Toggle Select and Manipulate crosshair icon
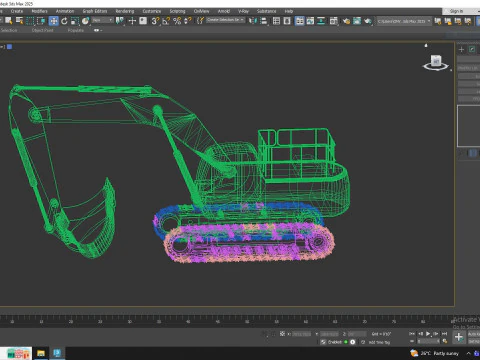480x360 pixels. 132,21
